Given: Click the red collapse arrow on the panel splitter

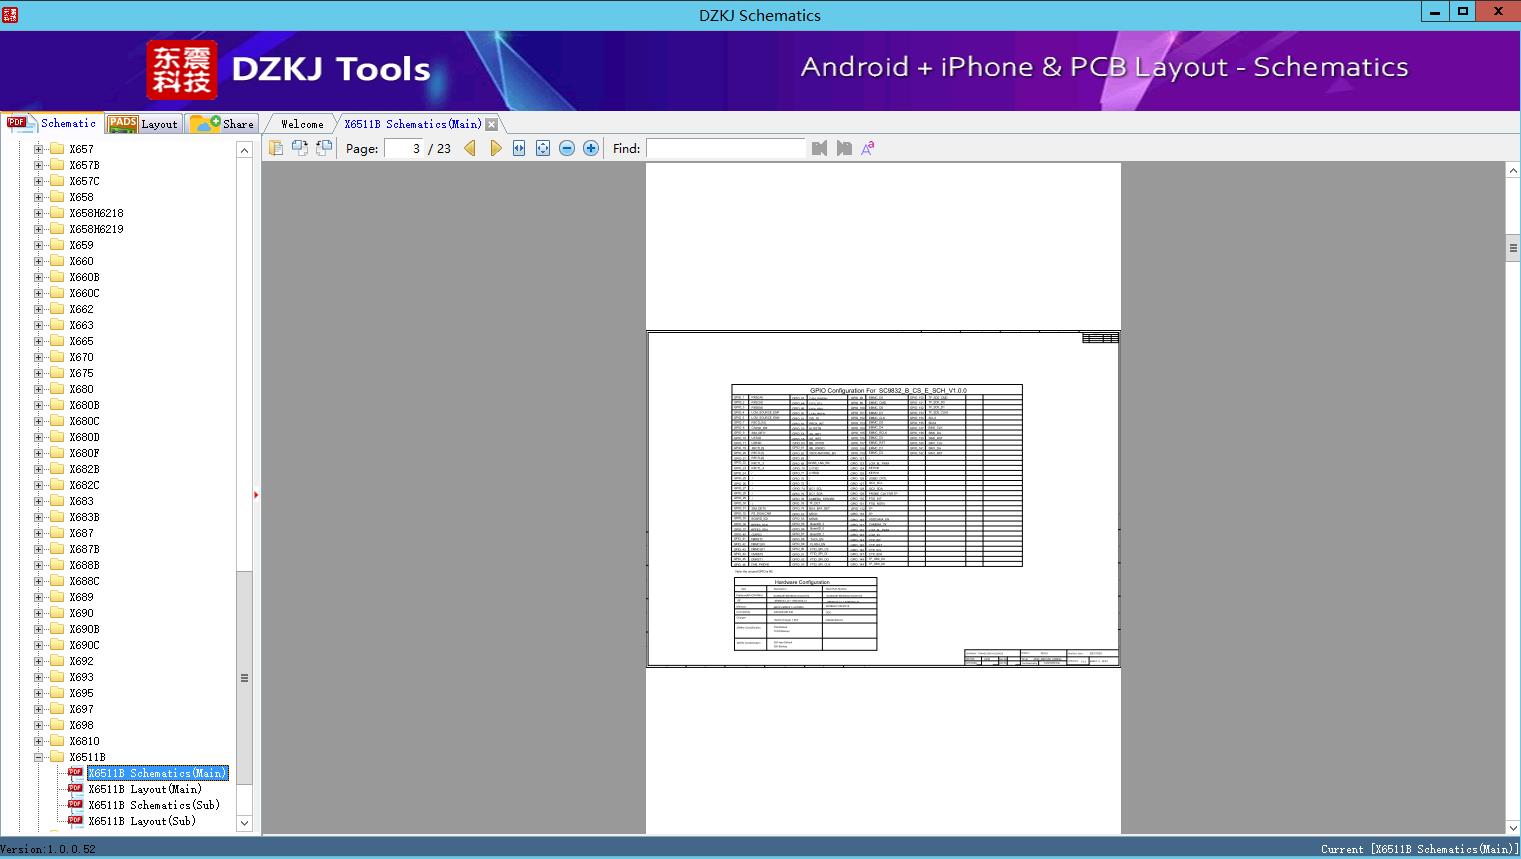Looking at the screenshot, I should point(256,494).
